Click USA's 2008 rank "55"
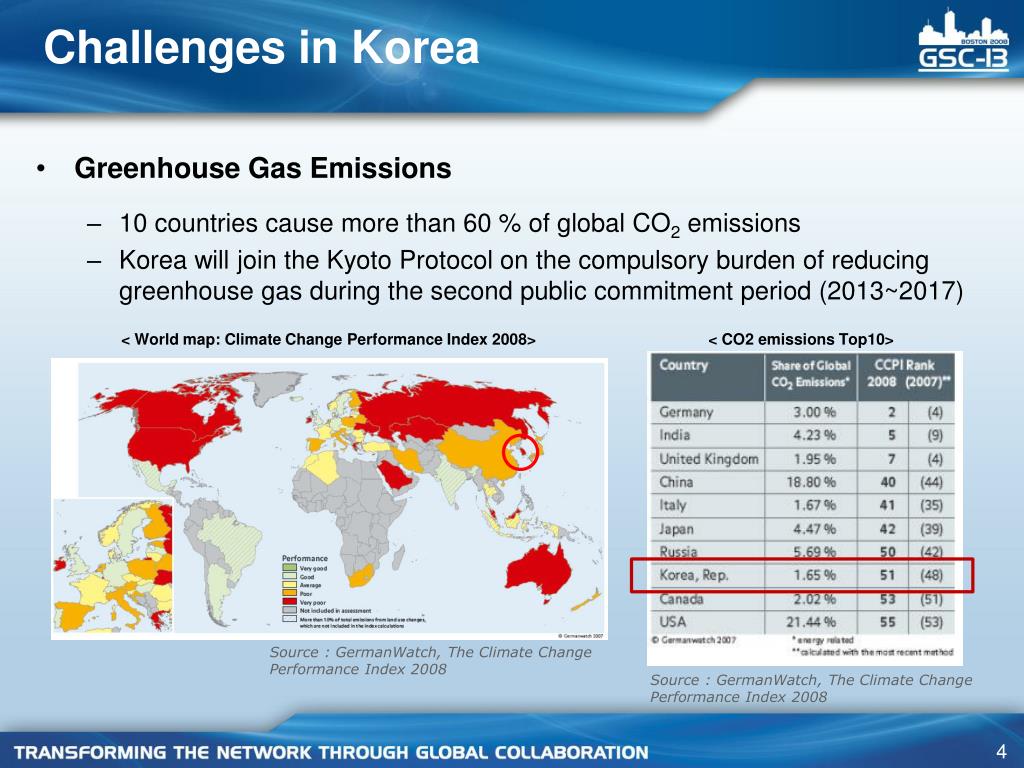1024x768 pixels. [x=888, y=622]
